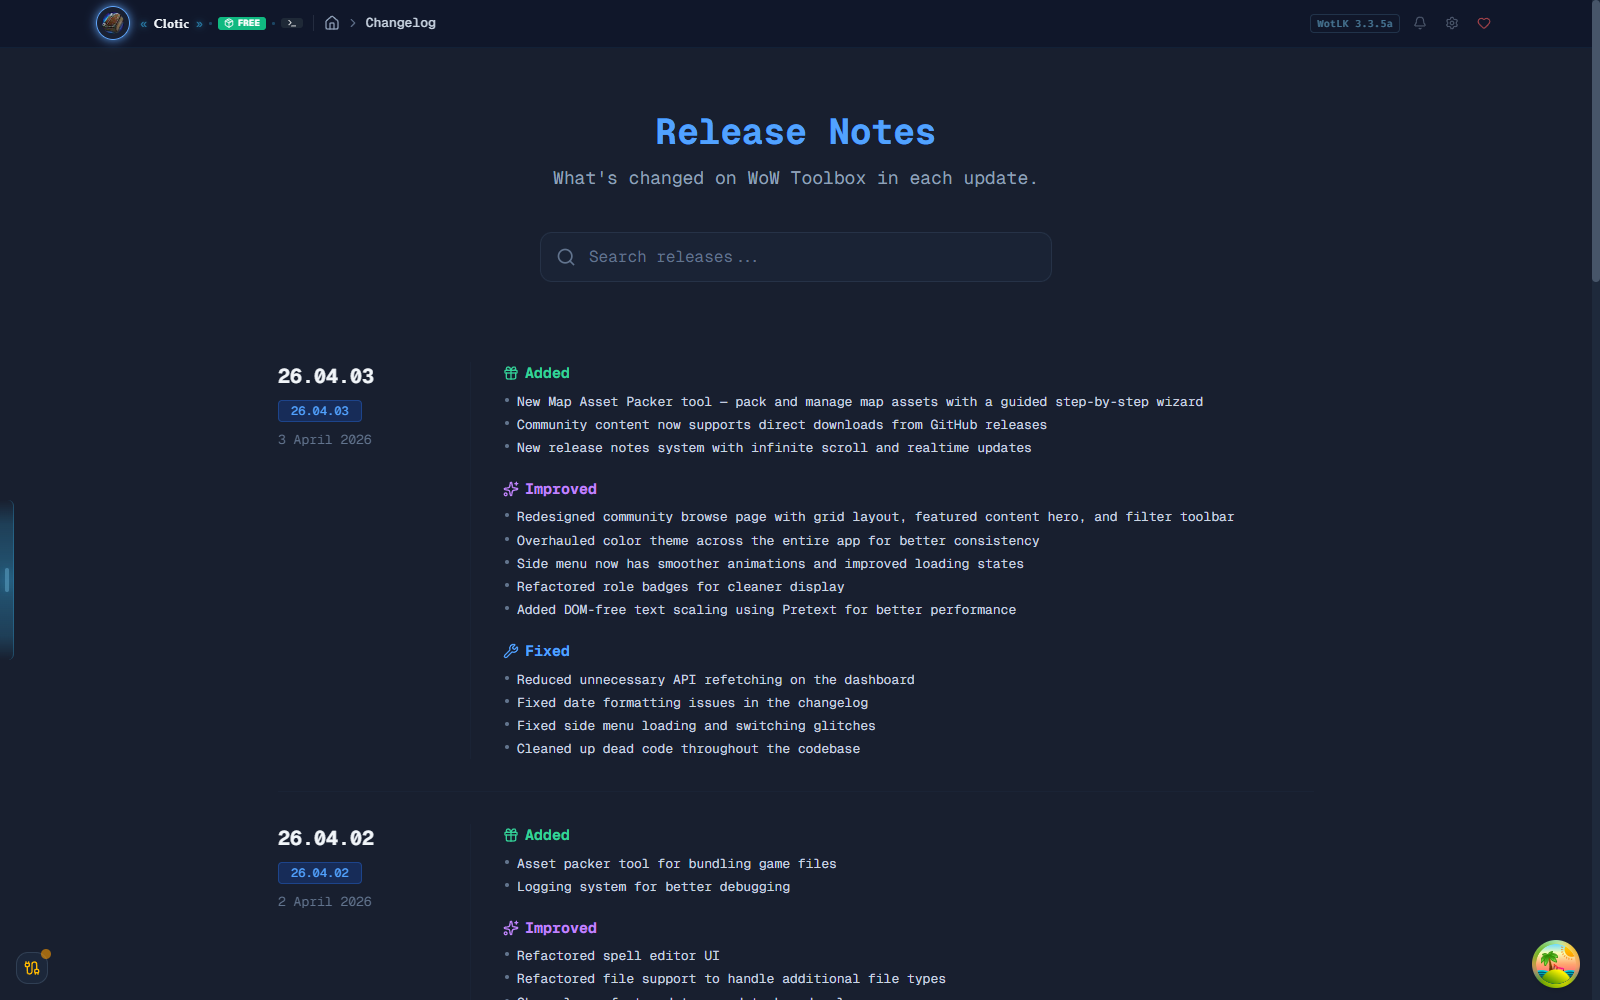Viewport: 1600px width, 1000px height.
Task: Open notifications via the bell icon
Action: click(x=1420, y=22)
